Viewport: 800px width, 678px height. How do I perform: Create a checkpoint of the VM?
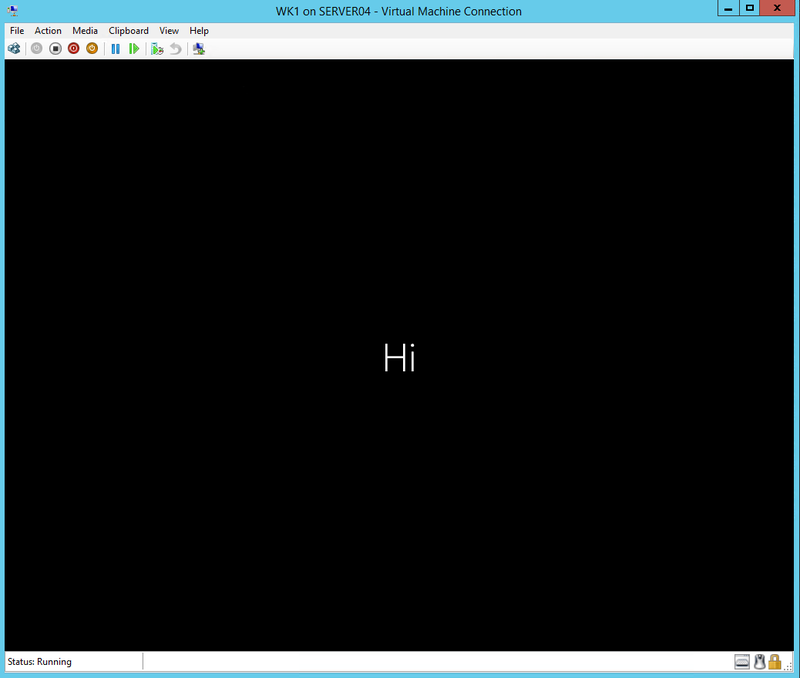157,48
